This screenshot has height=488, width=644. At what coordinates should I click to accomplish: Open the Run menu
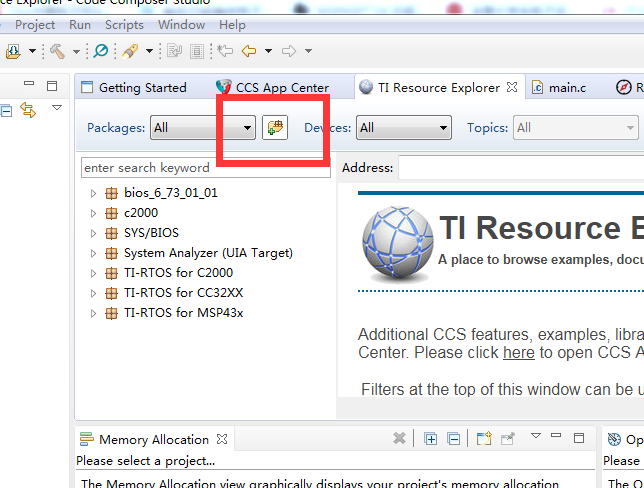click(80, 25)
